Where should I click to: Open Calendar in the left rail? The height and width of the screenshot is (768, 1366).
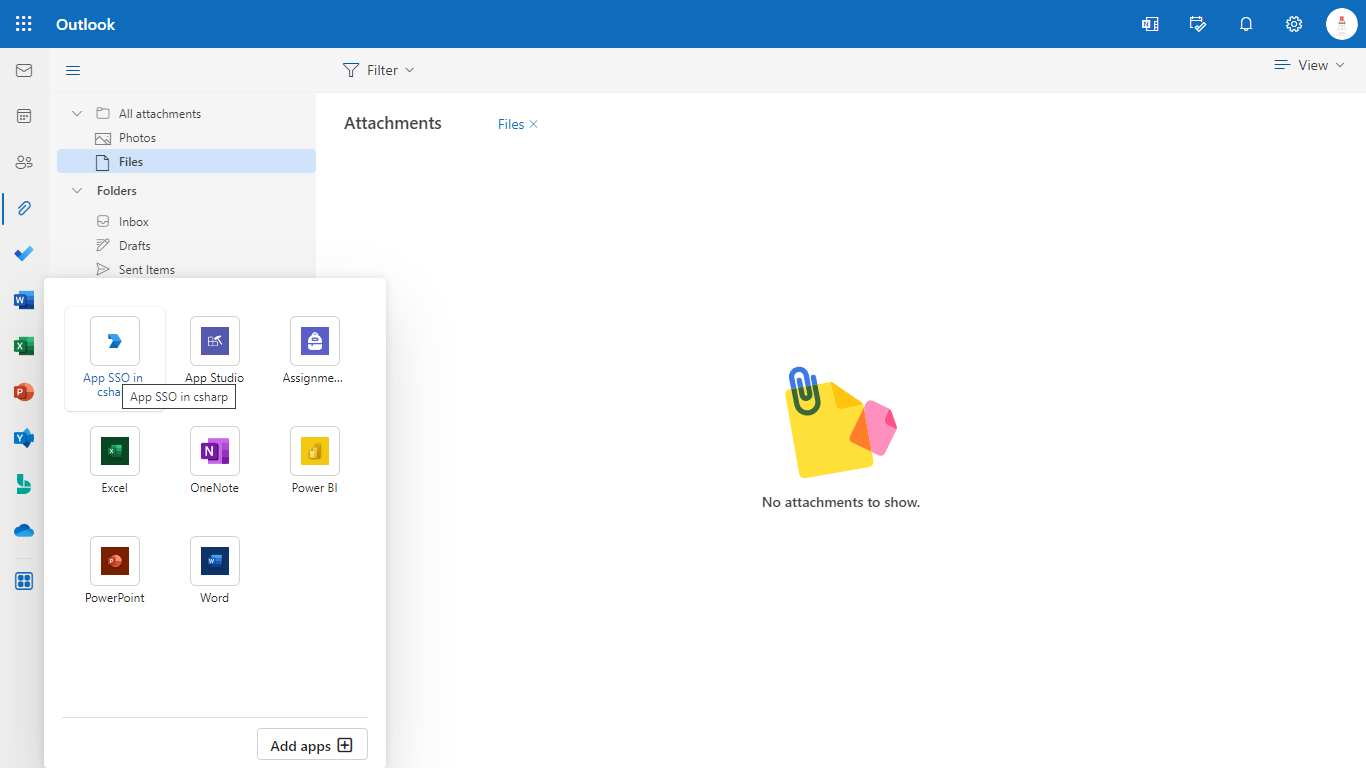24,116
